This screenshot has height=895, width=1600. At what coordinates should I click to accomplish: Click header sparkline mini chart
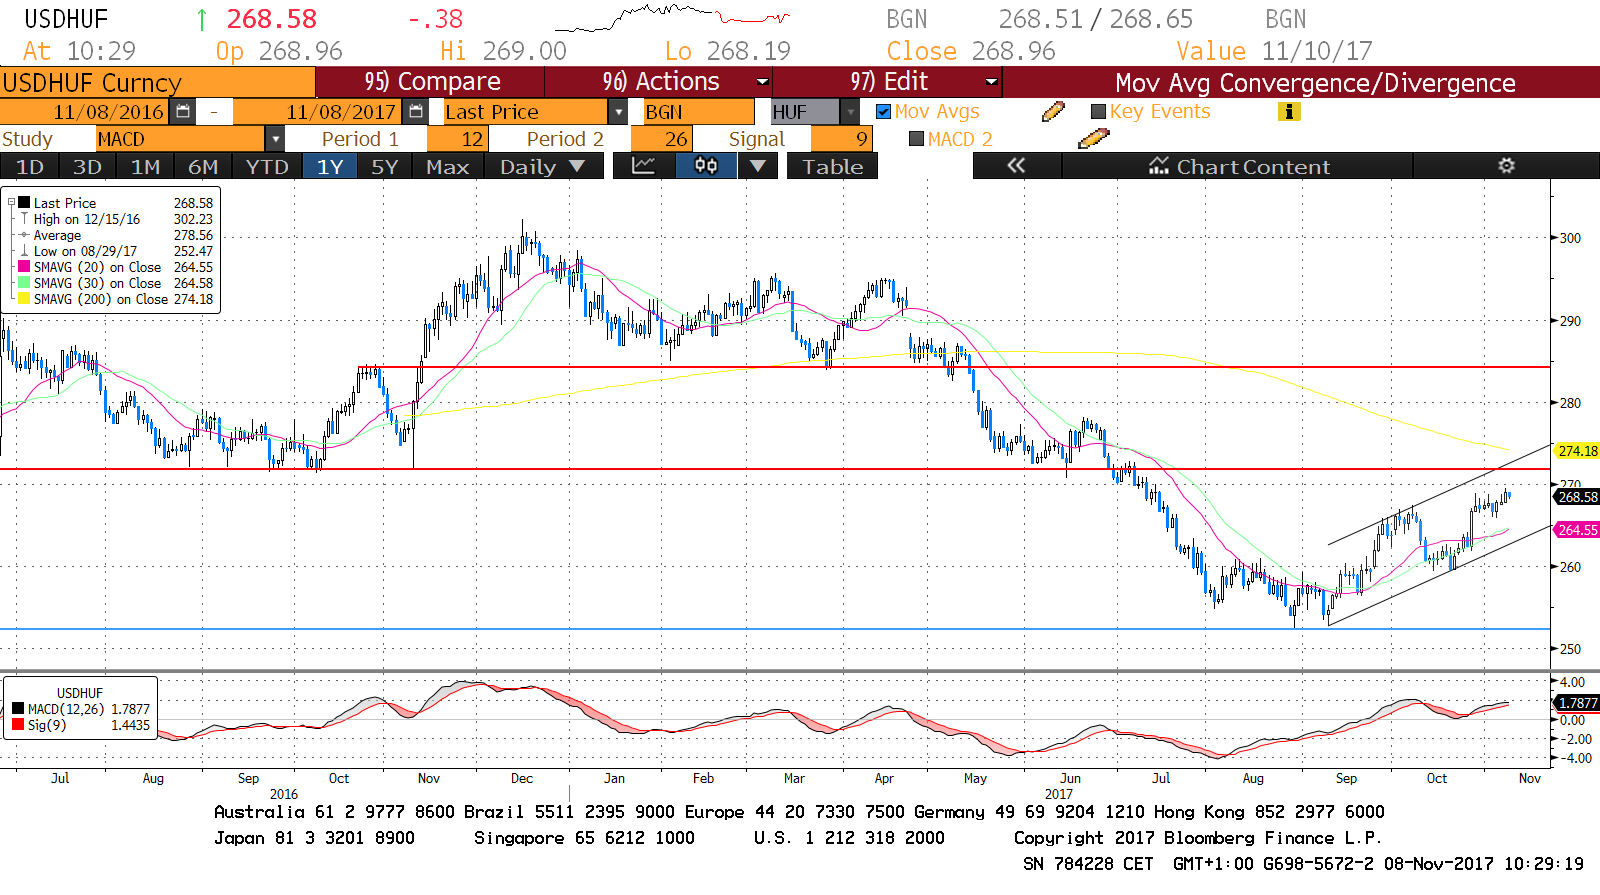coord(672,17)
